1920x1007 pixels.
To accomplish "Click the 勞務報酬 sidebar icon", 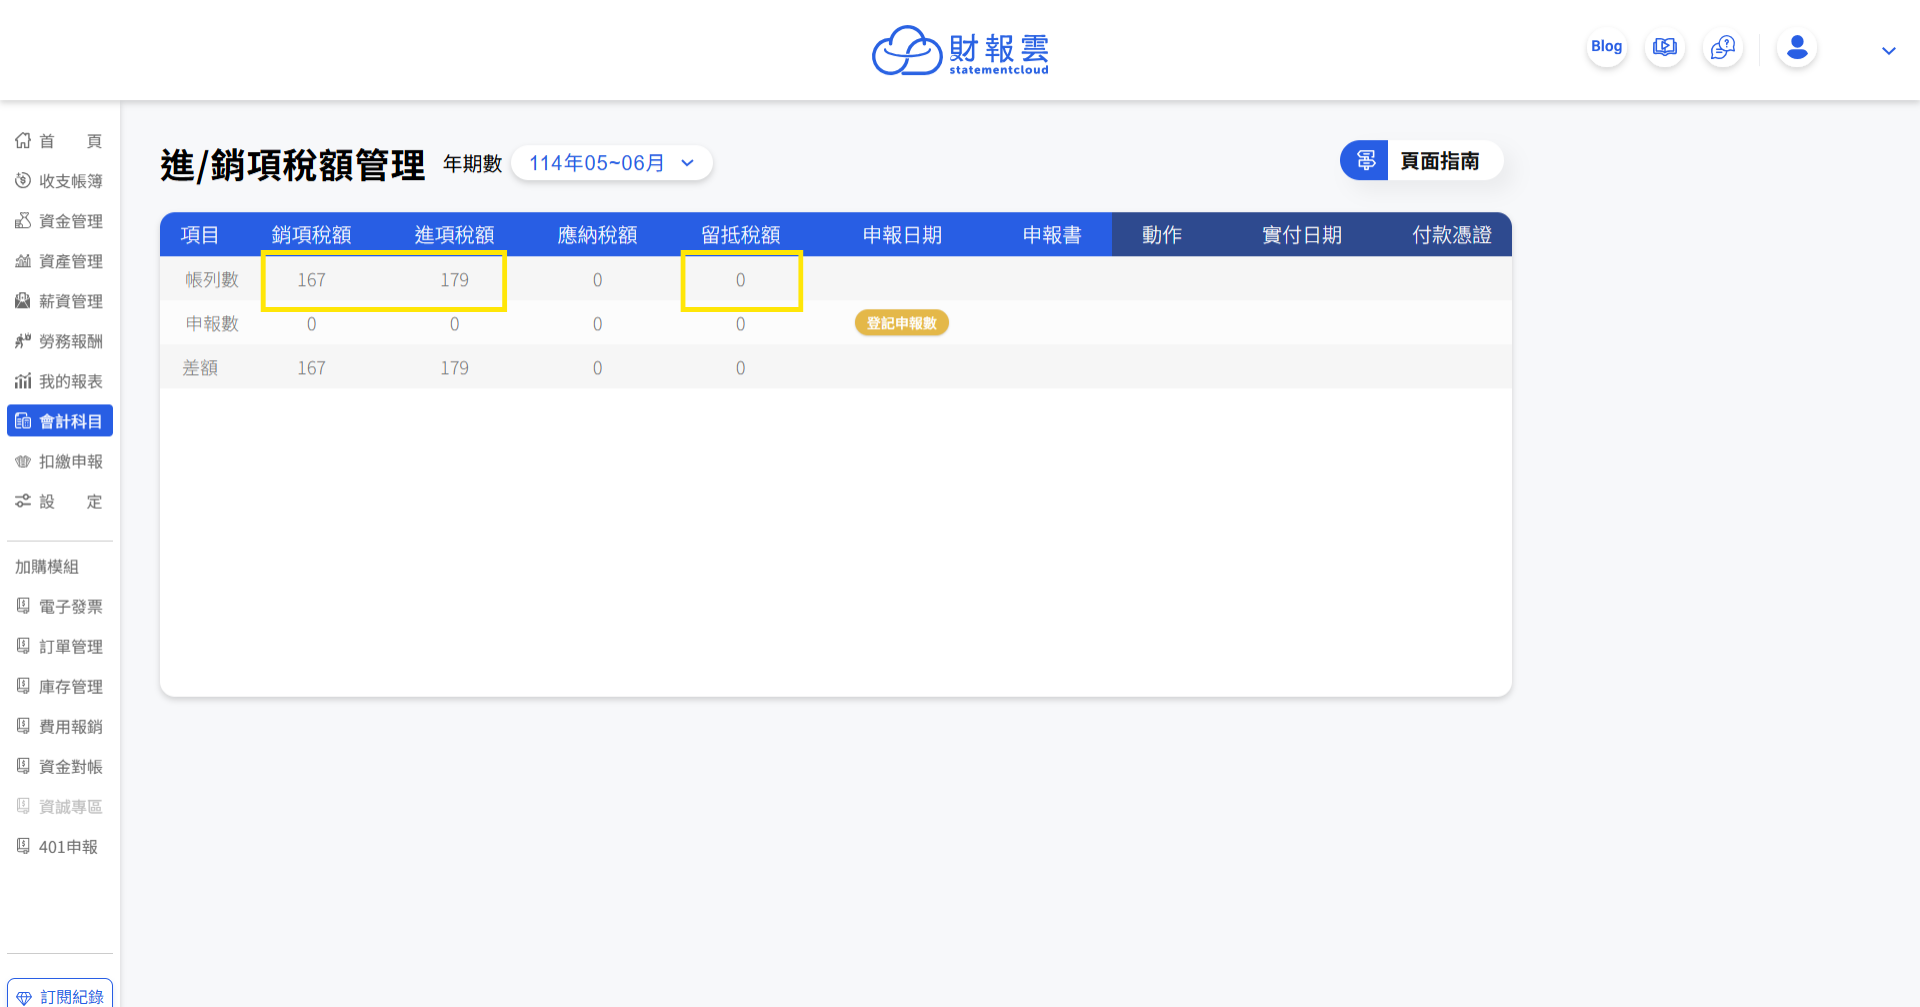I will pyautogui.click(x=23, y=341).
